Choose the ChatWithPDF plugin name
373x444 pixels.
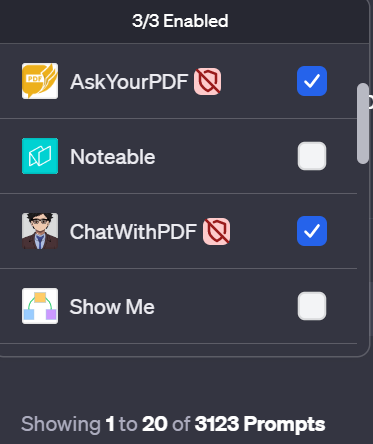coord(133,232)
